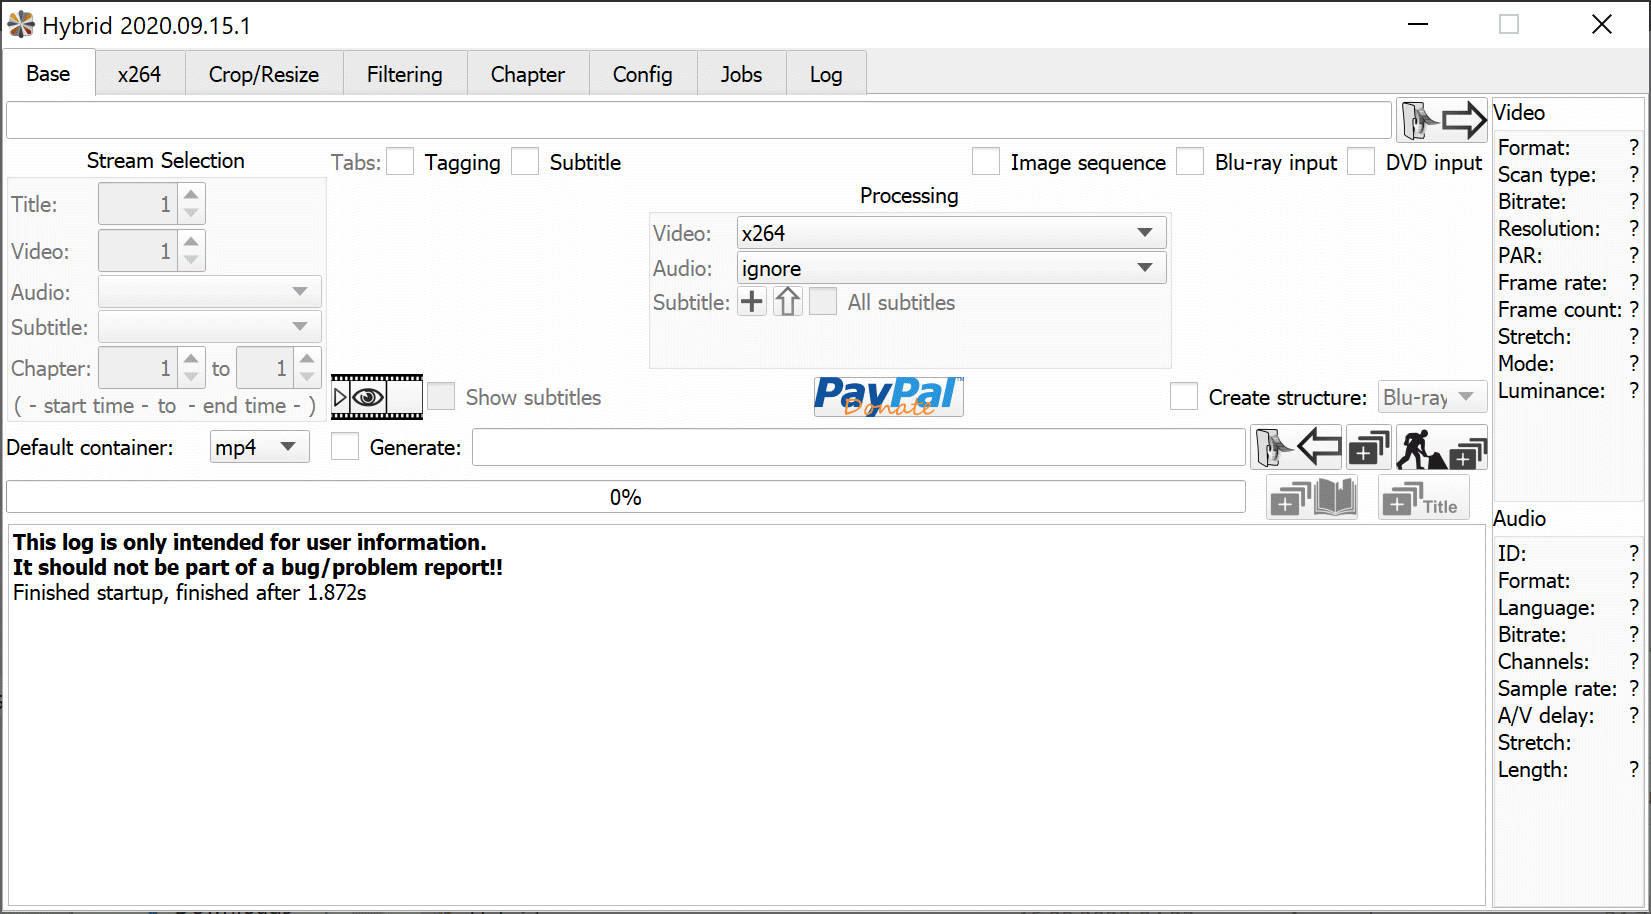Screen dimensions: 1651x914
Task: Toggle the Generate output checkbox
Action: [x=345, y=447]
